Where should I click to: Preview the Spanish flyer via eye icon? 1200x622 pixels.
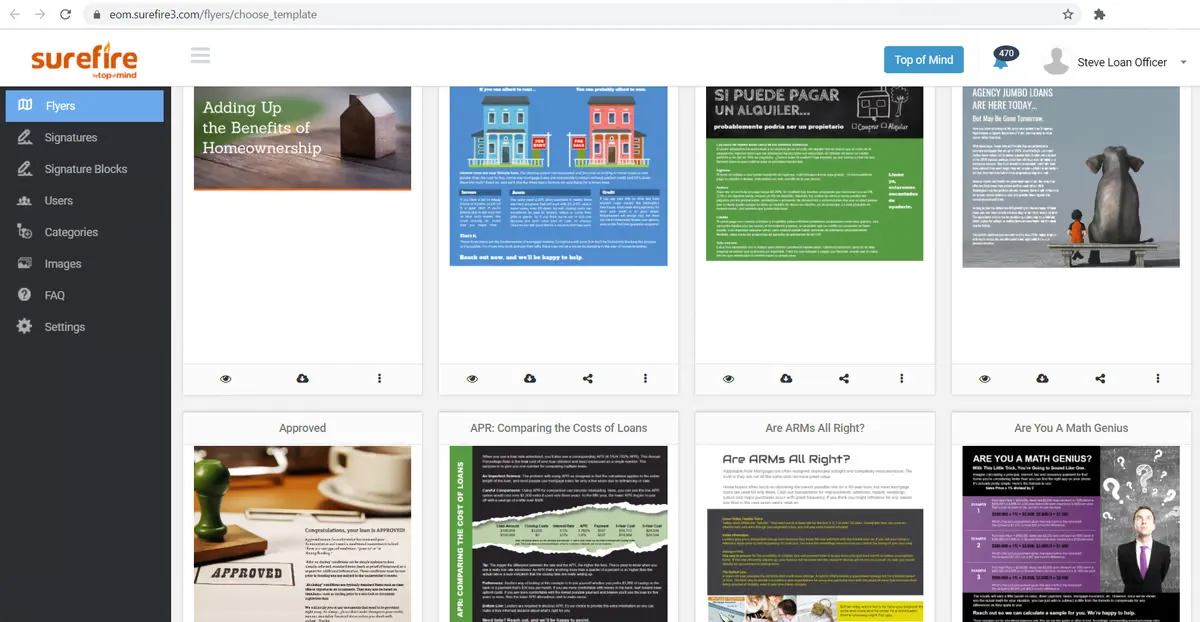click(x=729, y=379)
